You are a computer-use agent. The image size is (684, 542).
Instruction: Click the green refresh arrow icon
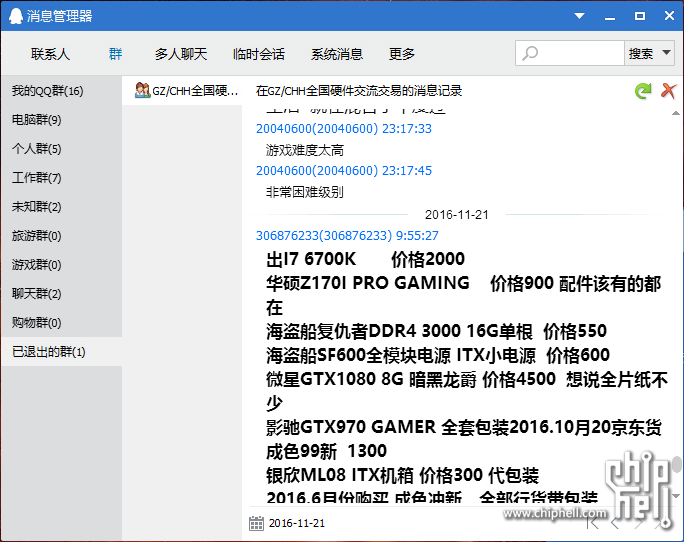click(x=643, y=91)
